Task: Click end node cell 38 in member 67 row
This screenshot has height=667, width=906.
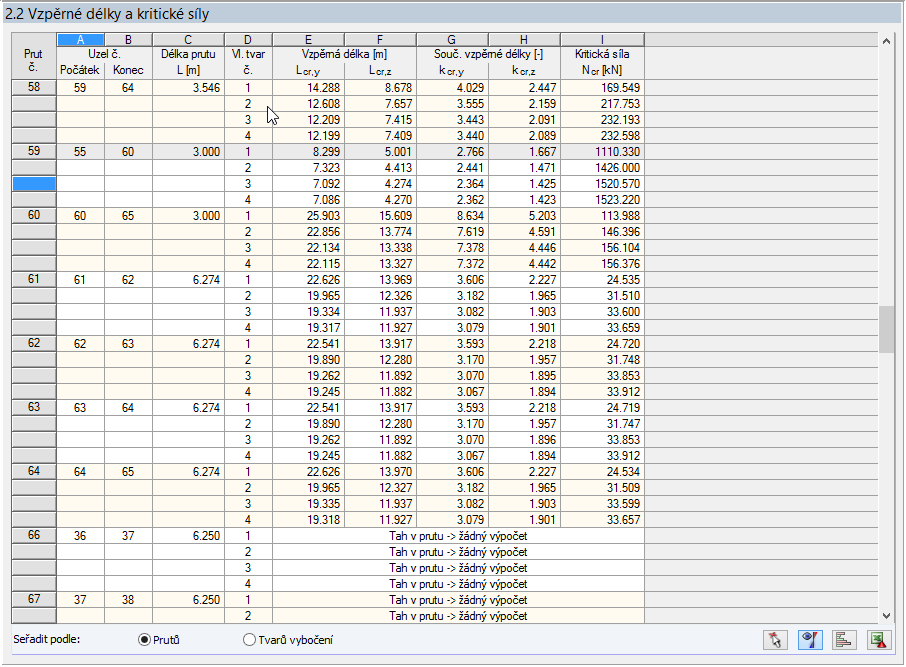Action: [128, 600]
